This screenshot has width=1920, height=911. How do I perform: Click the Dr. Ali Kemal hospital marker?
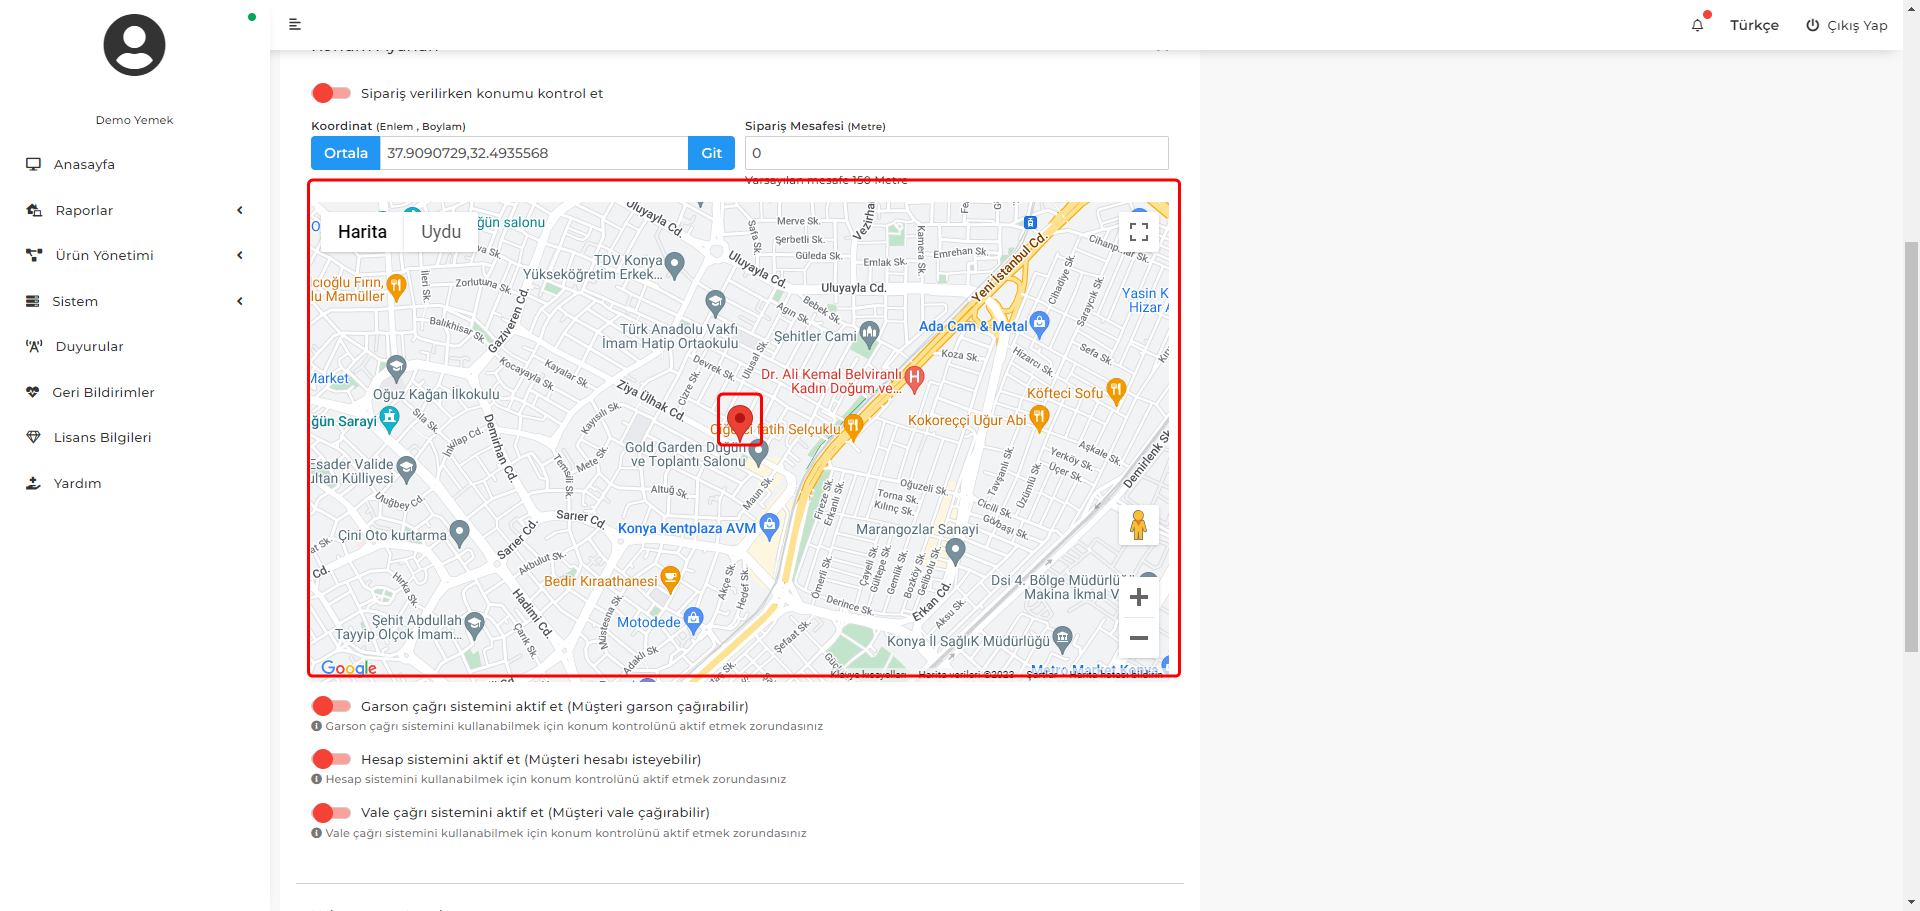point(914,378)
